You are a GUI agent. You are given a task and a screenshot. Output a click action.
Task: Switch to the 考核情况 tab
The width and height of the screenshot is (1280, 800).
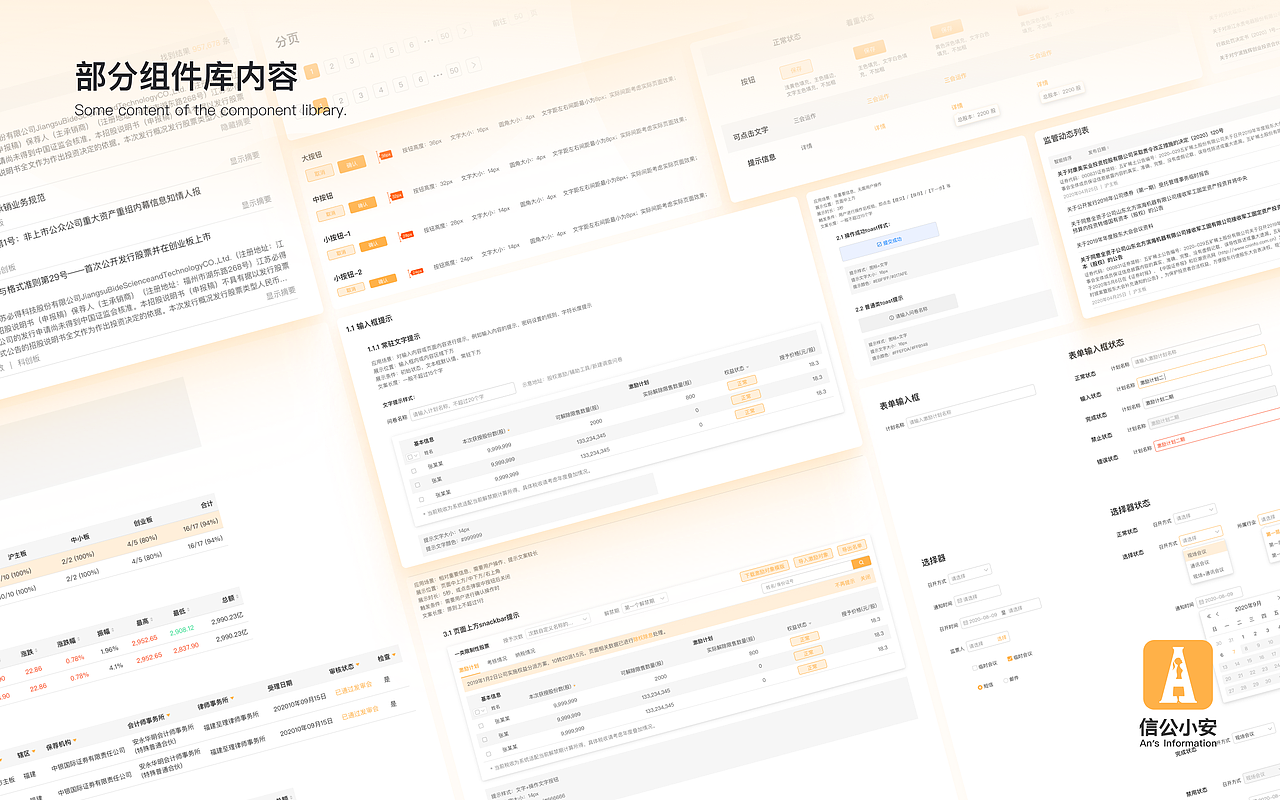click(497, 659)
